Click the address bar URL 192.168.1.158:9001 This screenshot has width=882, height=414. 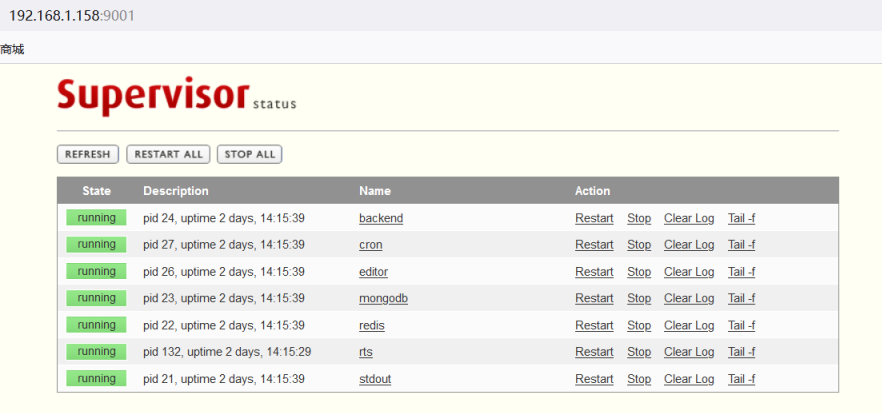[x=72, y=16]
